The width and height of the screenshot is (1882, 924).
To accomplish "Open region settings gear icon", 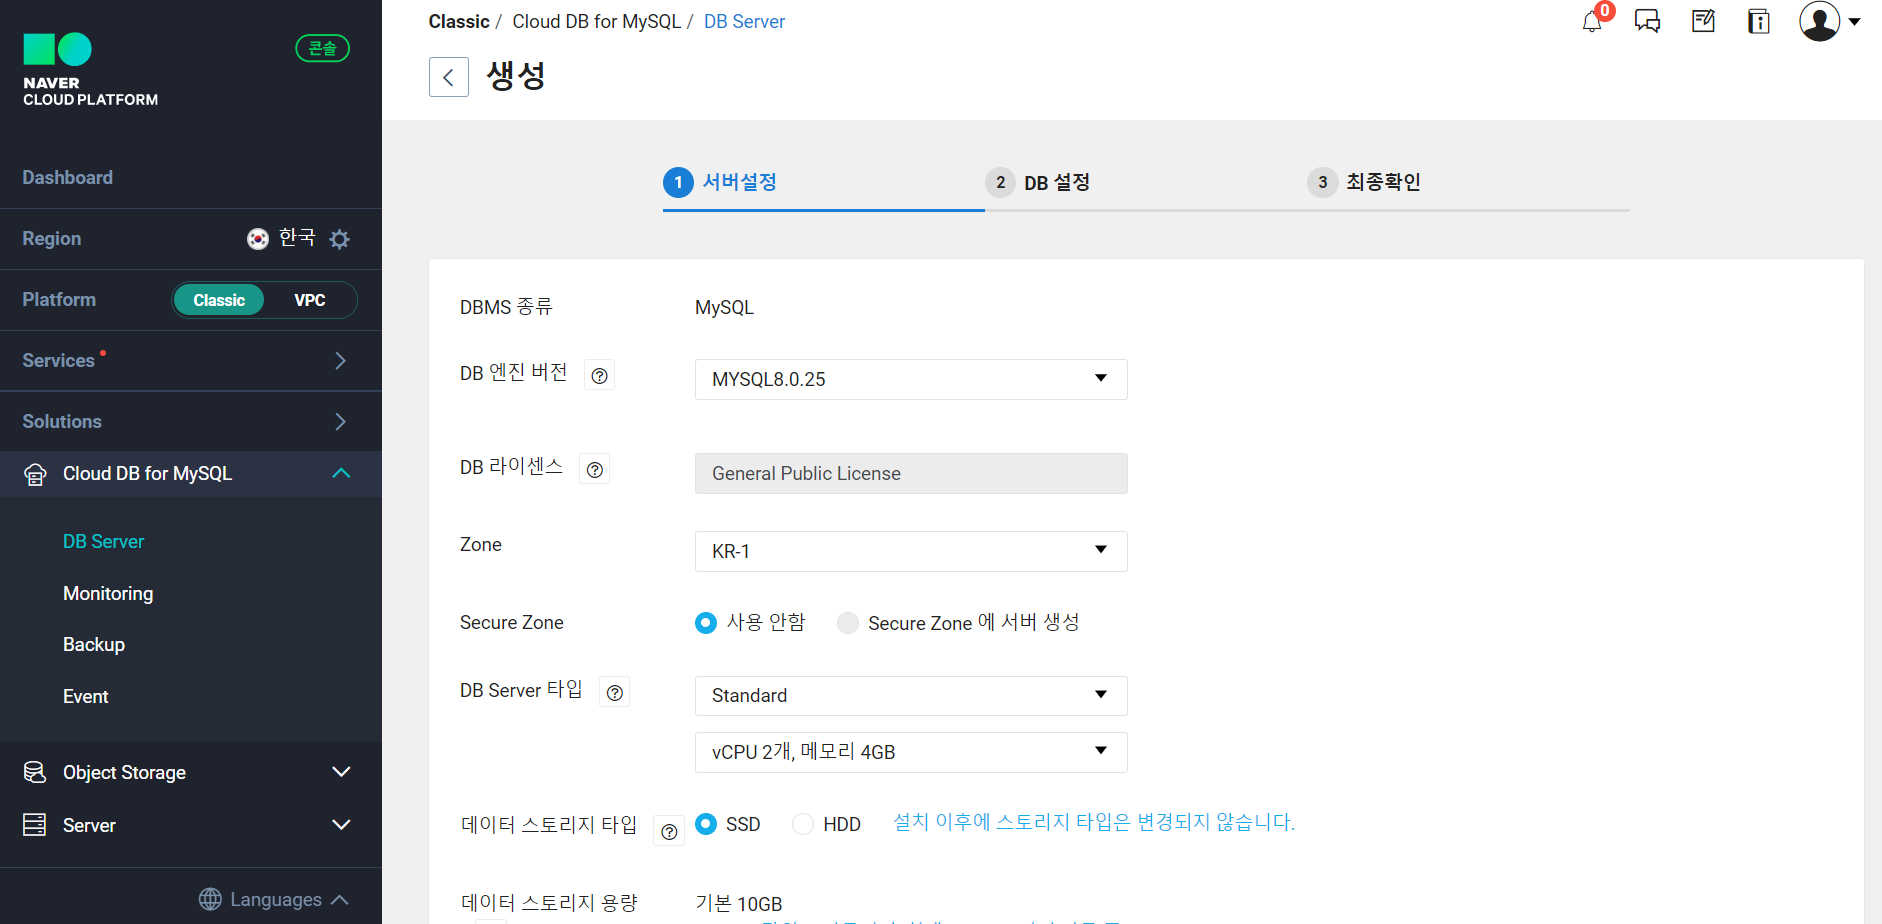I will pyautogui.click(x=340, y=239).
